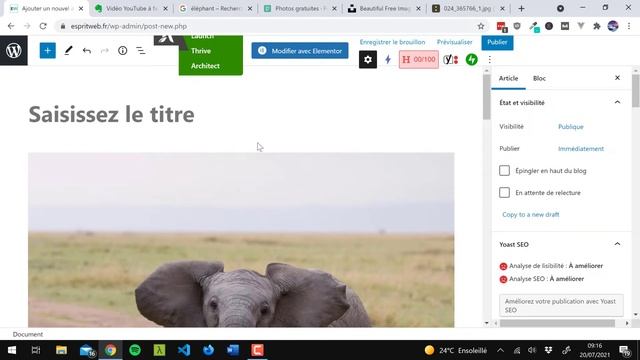Open Task View on taskbar
The width and height of the screenshot is (640, 360).
(x=36, y=350)
